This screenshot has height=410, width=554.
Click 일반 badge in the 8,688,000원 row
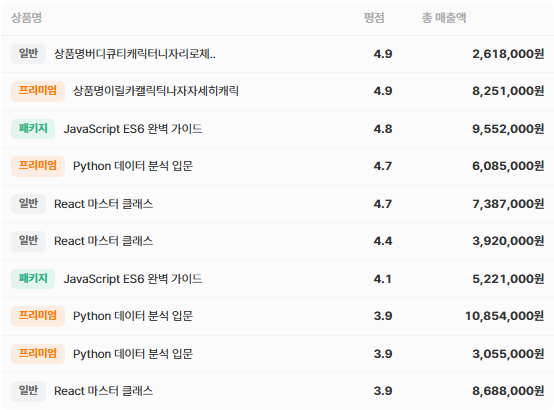pos(28,391)
